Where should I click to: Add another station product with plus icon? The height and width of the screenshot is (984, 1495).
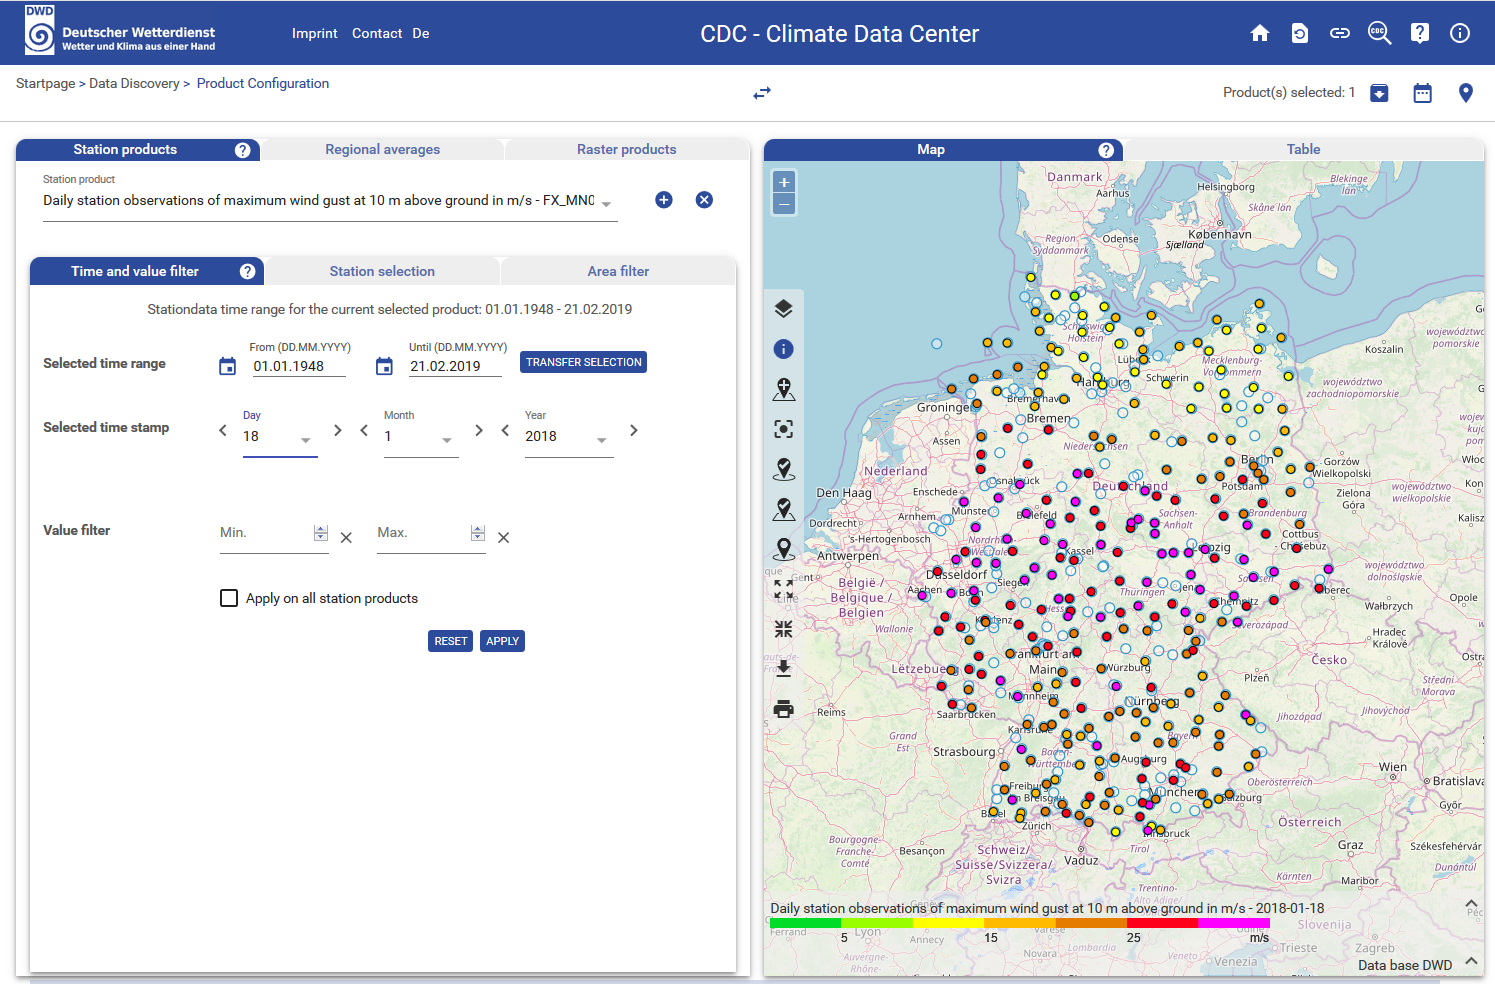tap(664, 200)
